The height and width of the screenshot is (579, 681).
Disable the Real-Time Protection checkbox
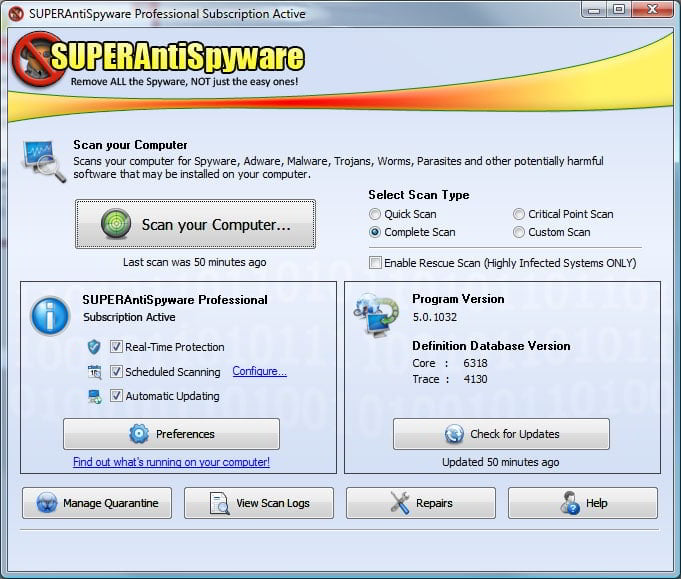117,347
